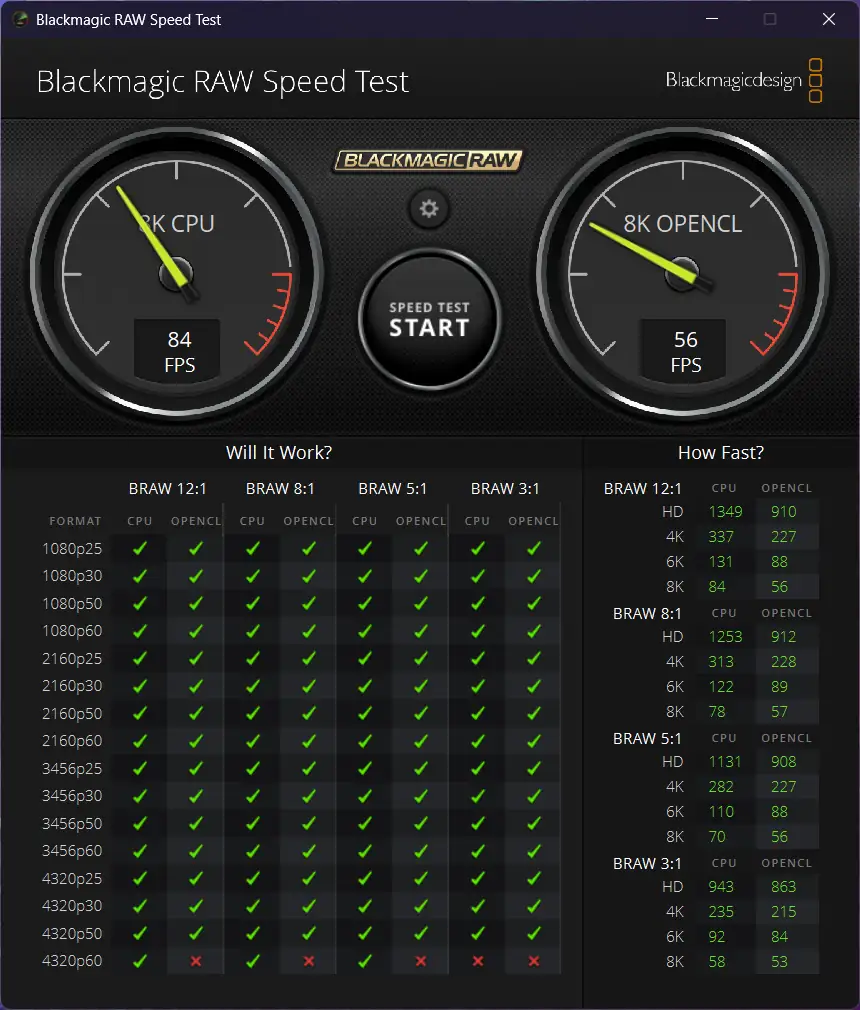
Task: Click BRAW 12:1 6K CPU value 131
Action: (720, 562)
